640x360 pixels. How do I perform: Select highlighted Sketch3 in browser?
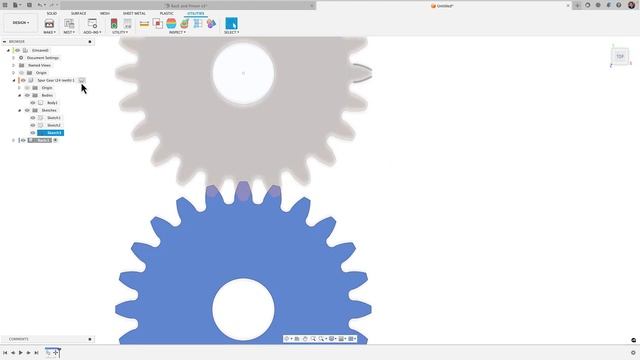point(51,133)
